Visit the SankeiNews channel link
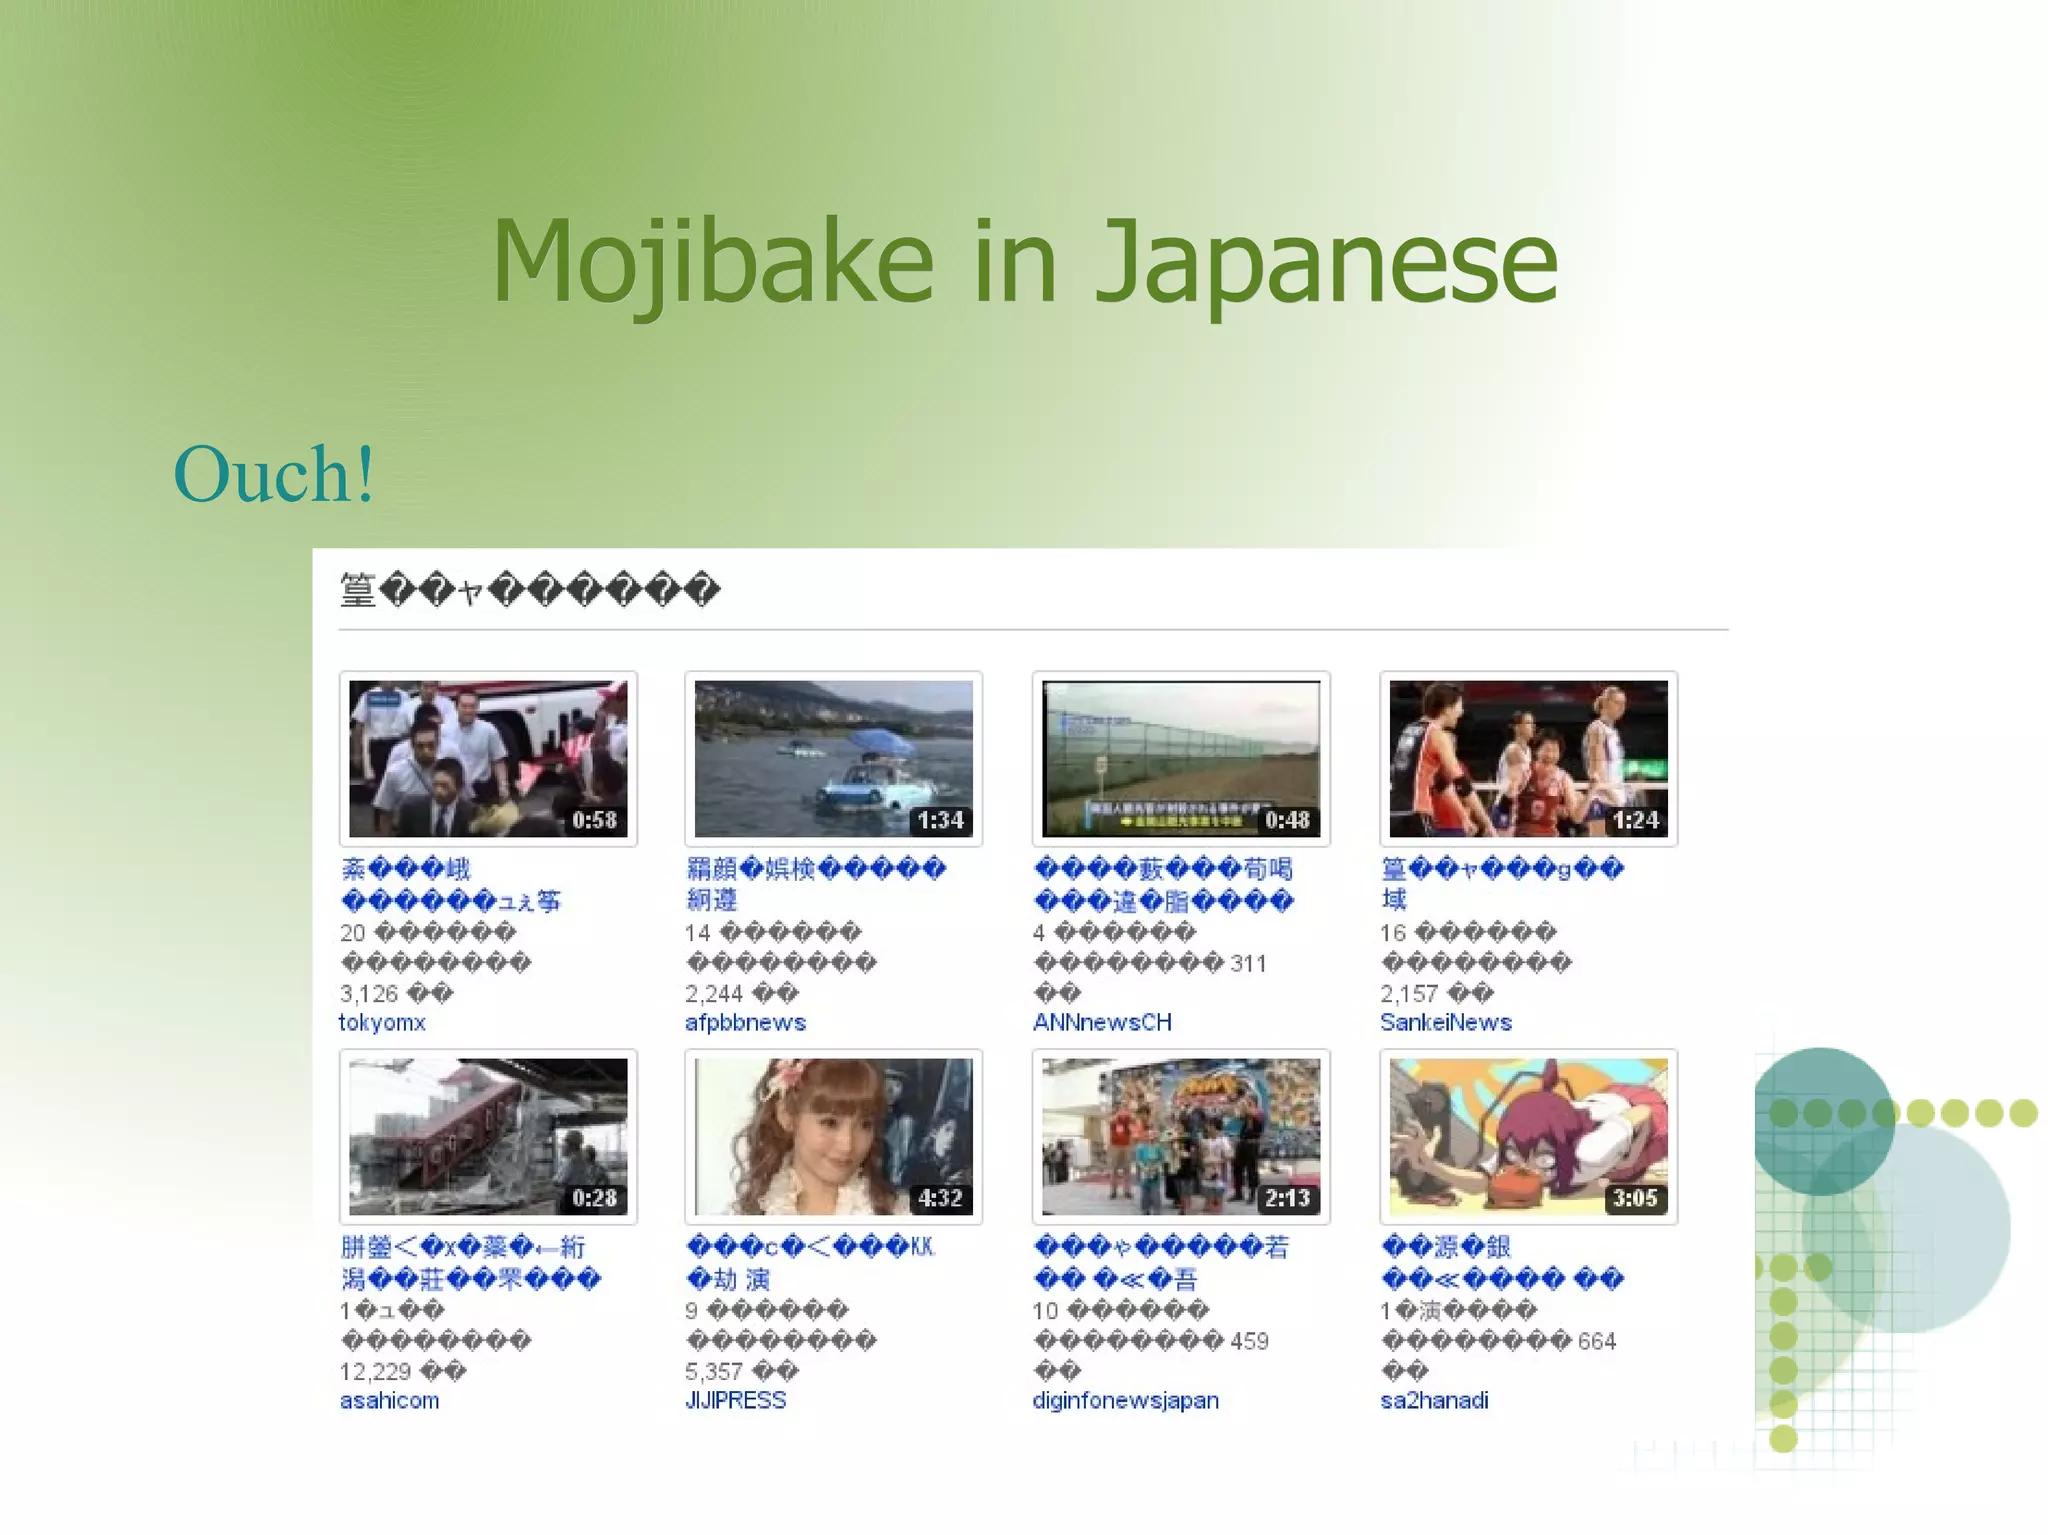The width and height of the screenshot is (2048, 1535). coord(1445,1022)
